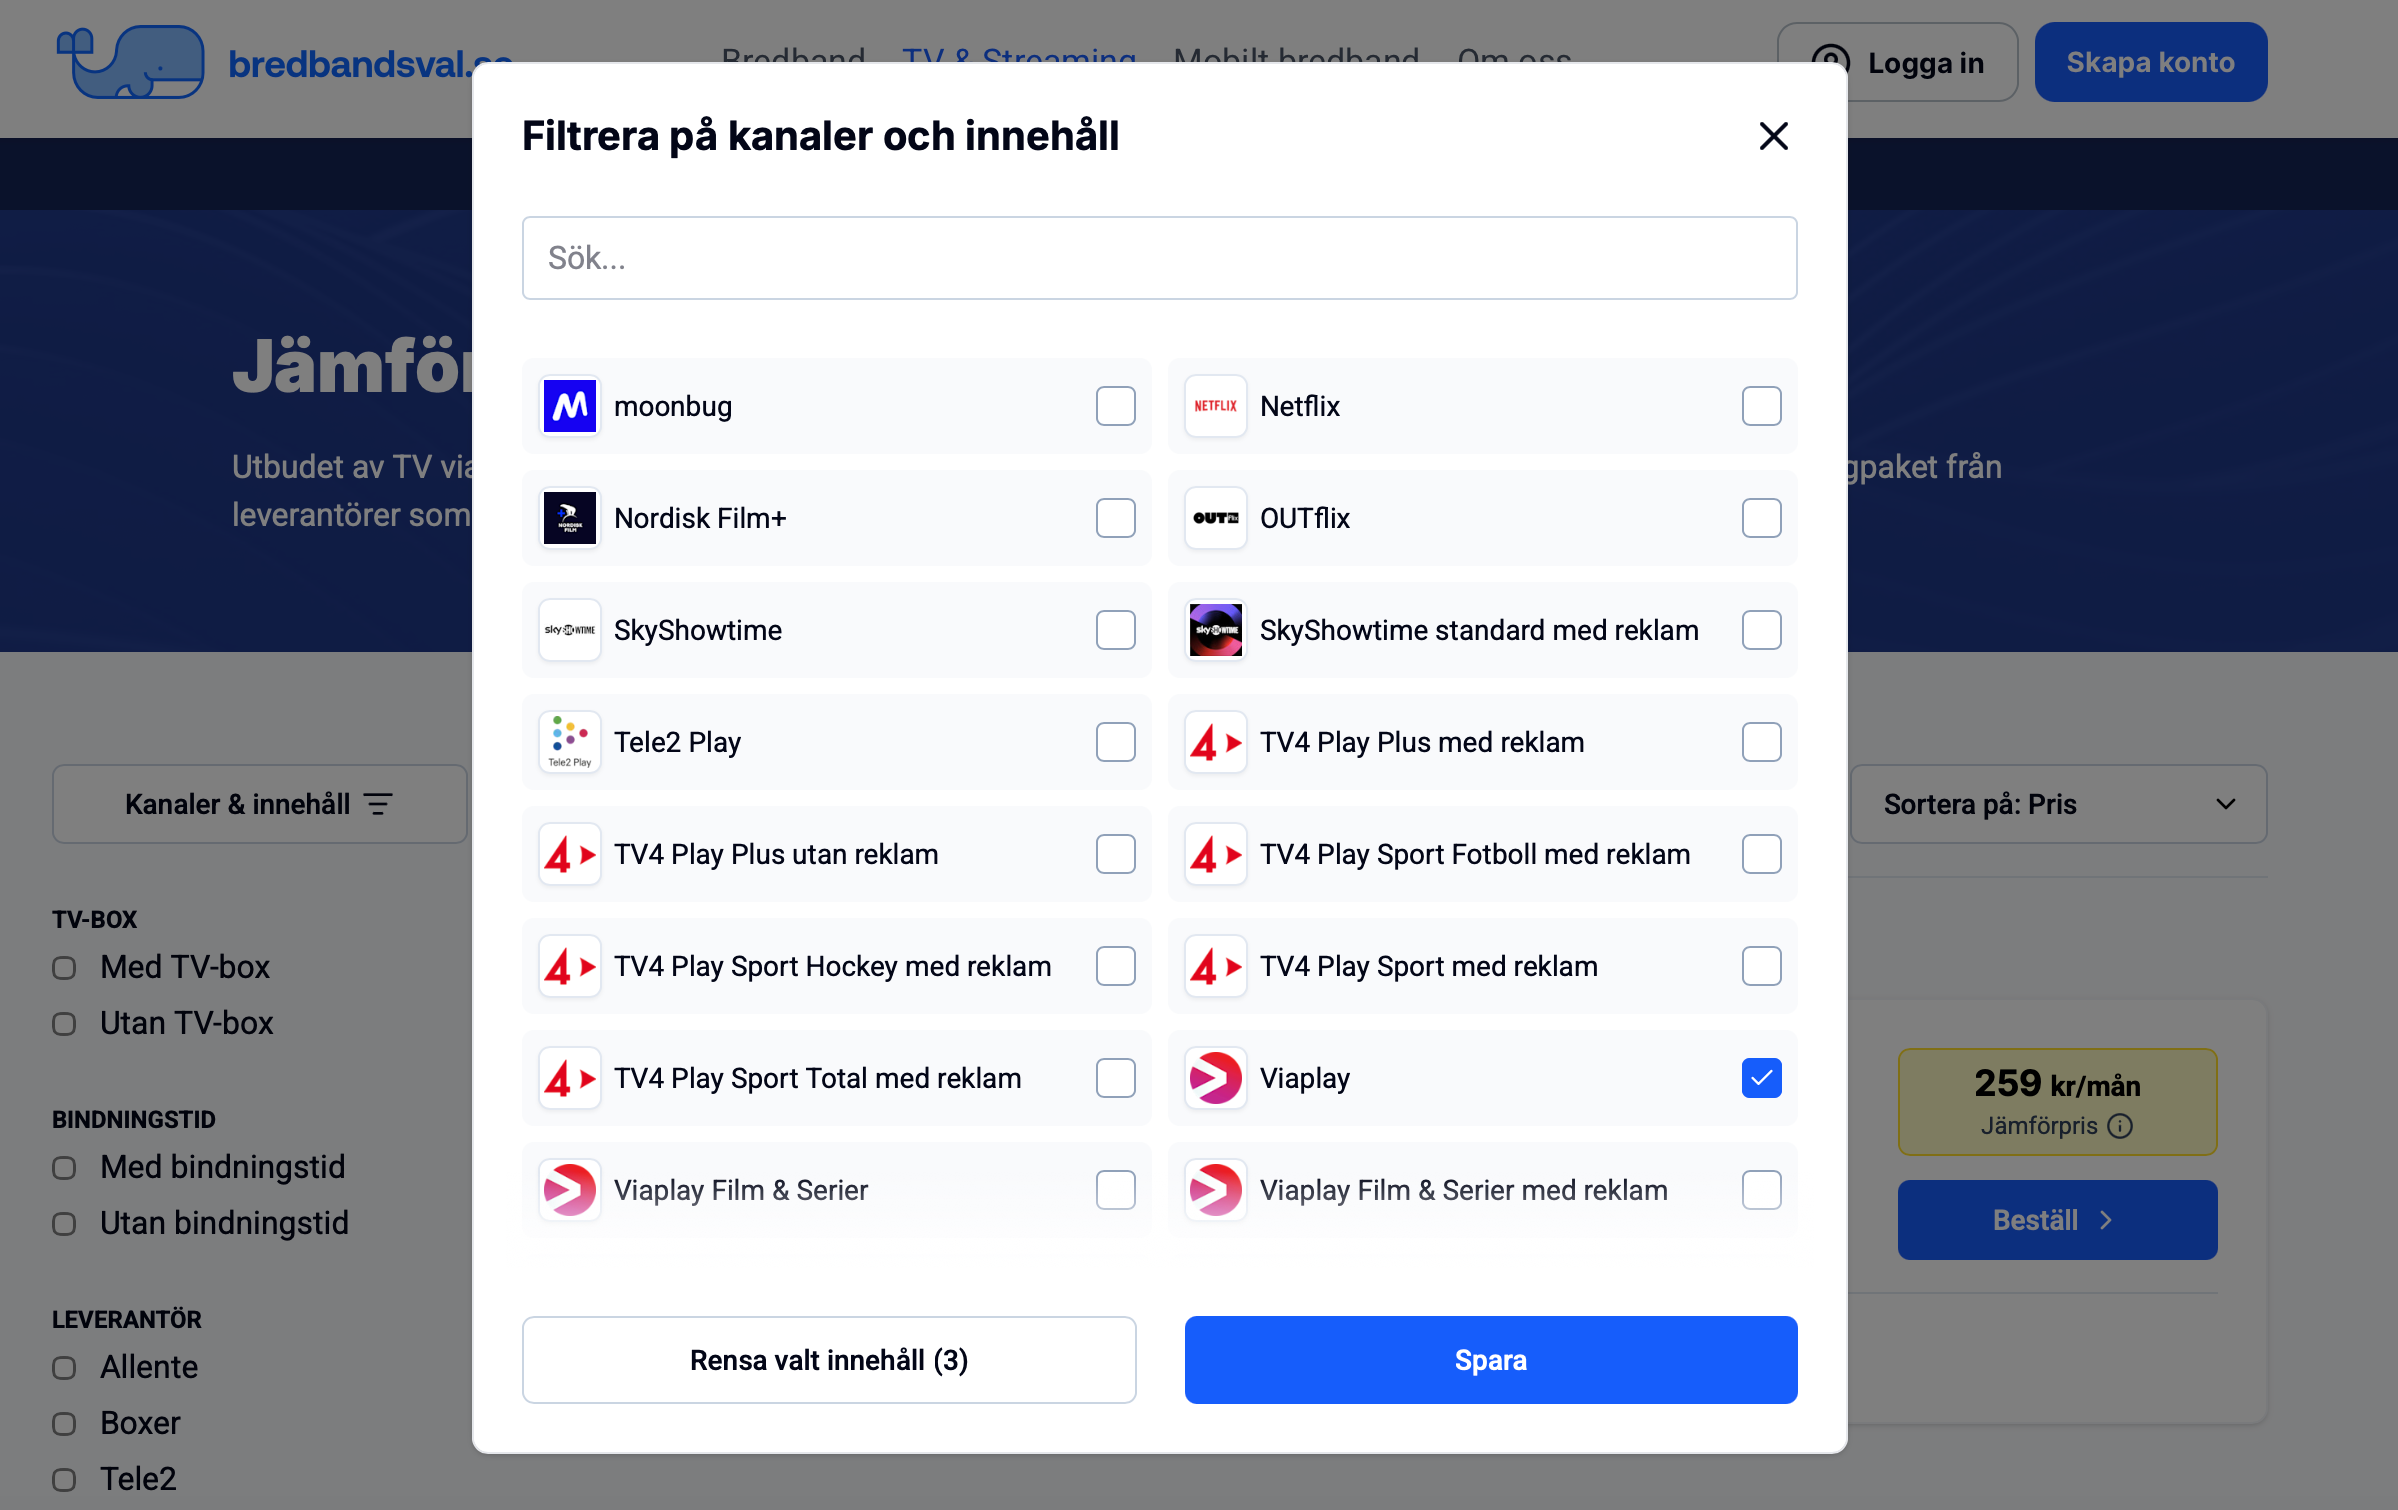This screenshot has height=1510, width=2398.
Task: Click the Nordisk Film+ logo icon
Action: click(570, 518)
